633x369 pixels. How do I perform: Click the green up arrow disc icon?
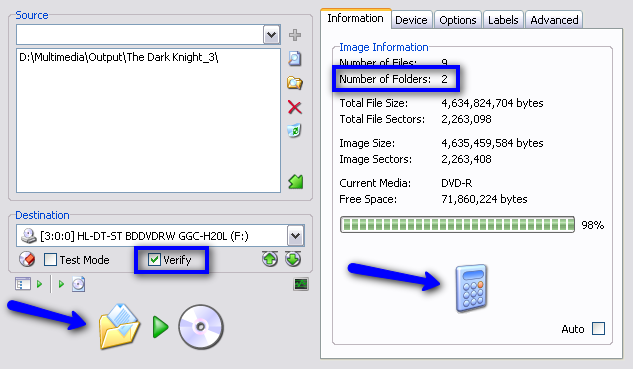[270, 259]
